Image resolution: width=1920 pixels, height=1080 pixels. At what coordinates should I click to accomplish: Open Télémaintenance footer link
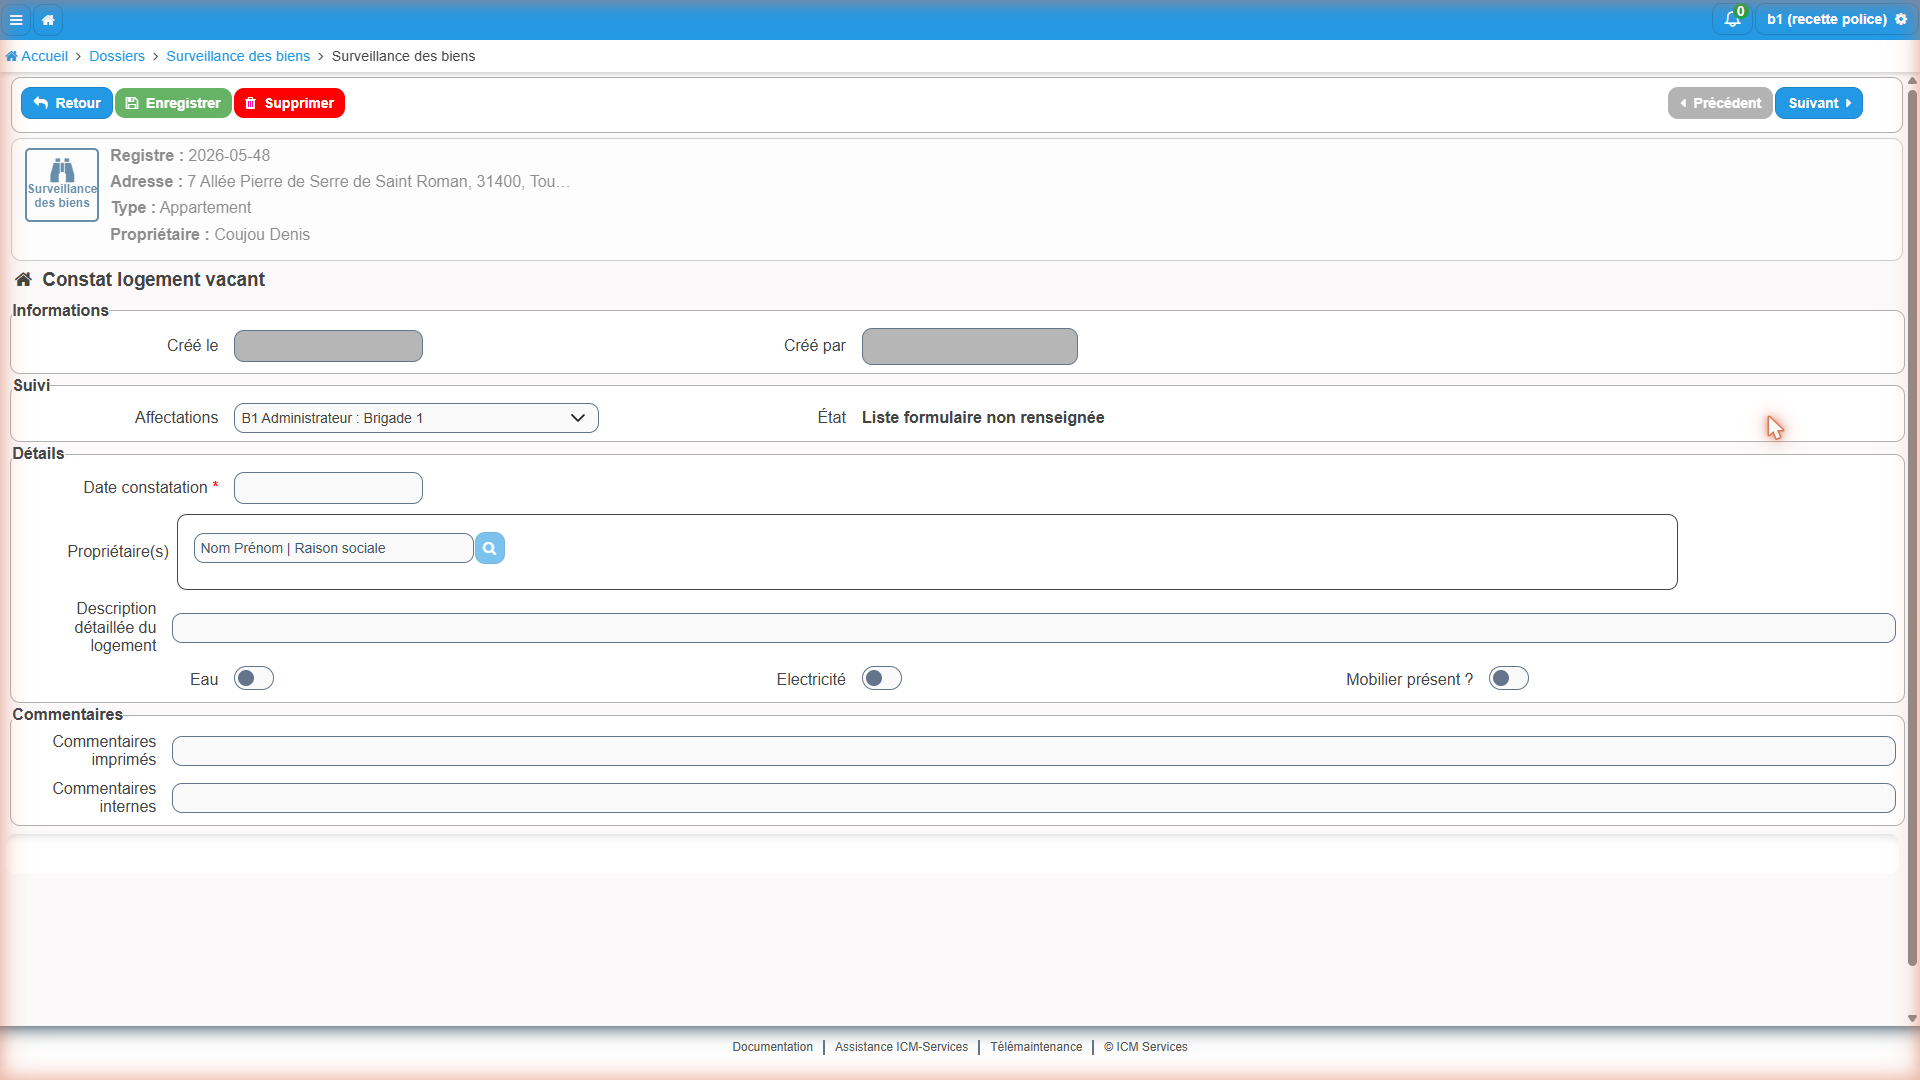click(1036, 1047)
